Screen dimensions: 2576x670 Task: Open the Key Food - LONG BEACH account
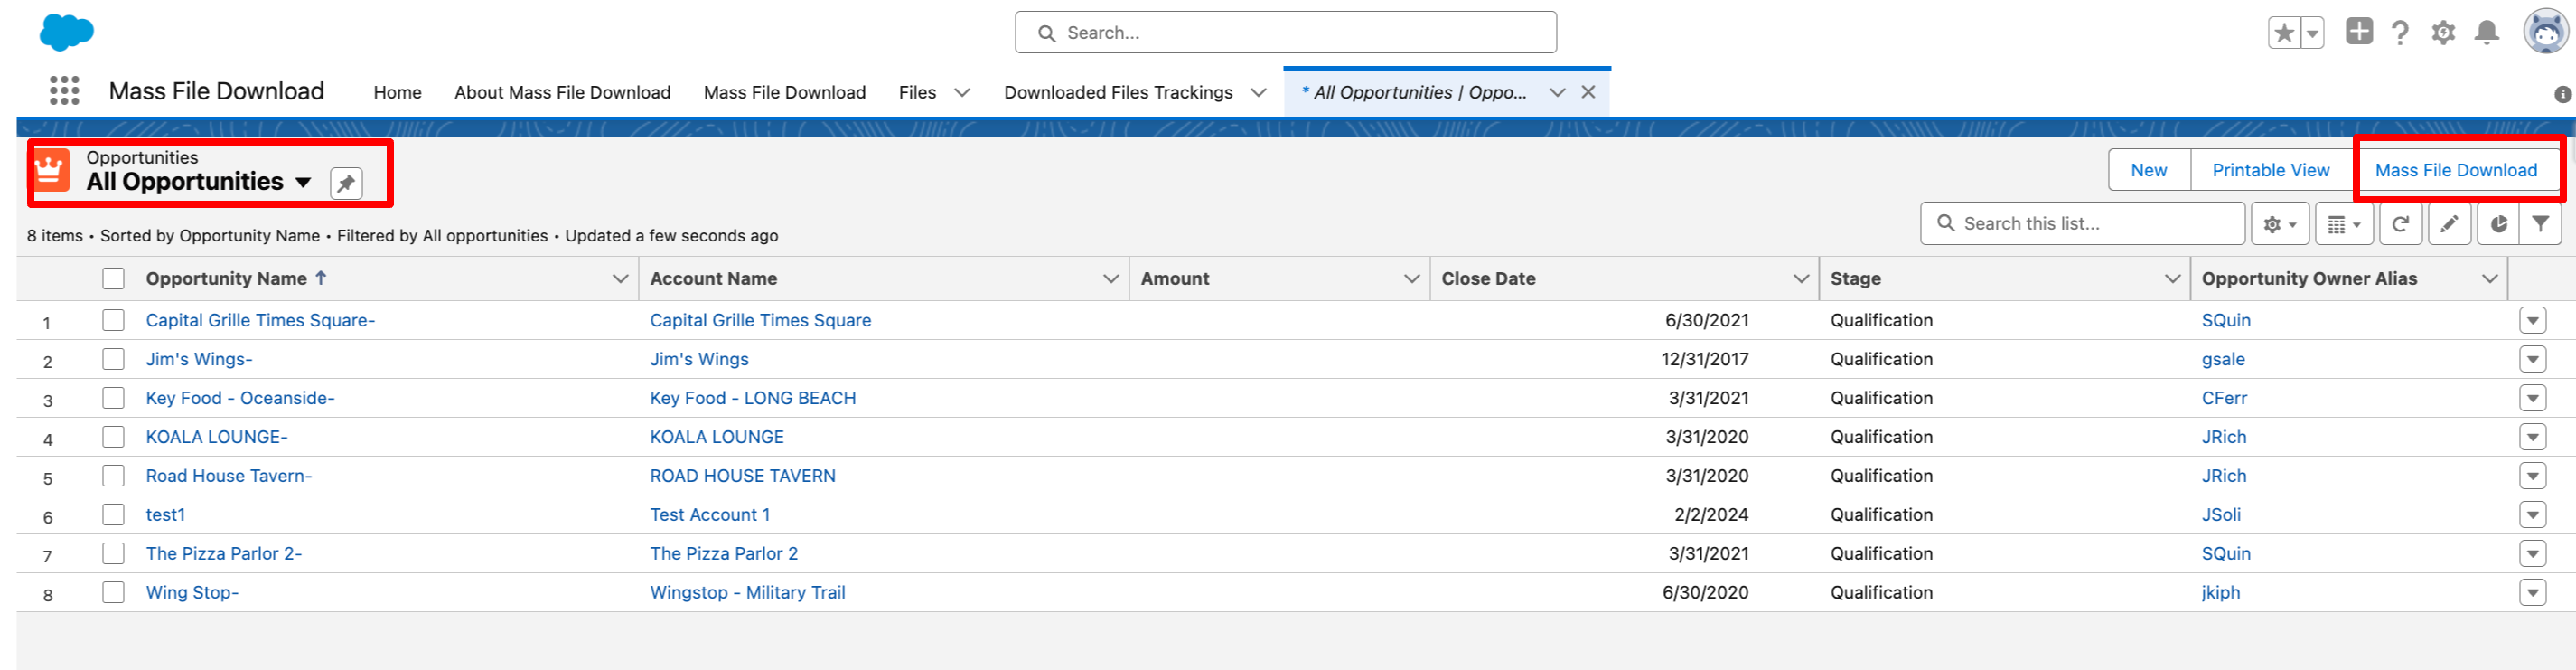pyautogui.click(x=753, y=398)
